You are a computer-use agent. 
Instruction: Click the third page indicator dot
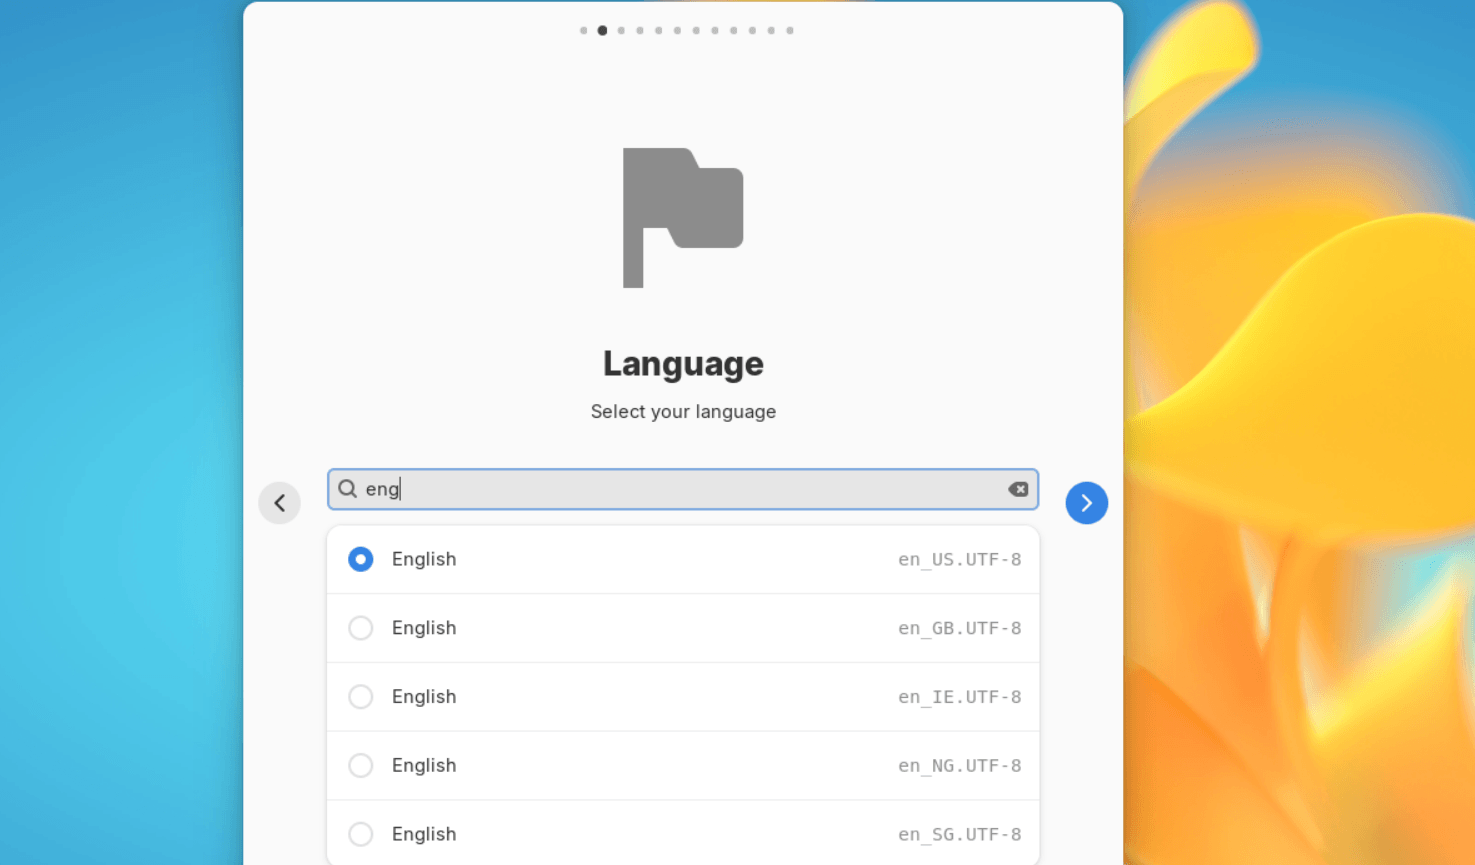(621, 30)
